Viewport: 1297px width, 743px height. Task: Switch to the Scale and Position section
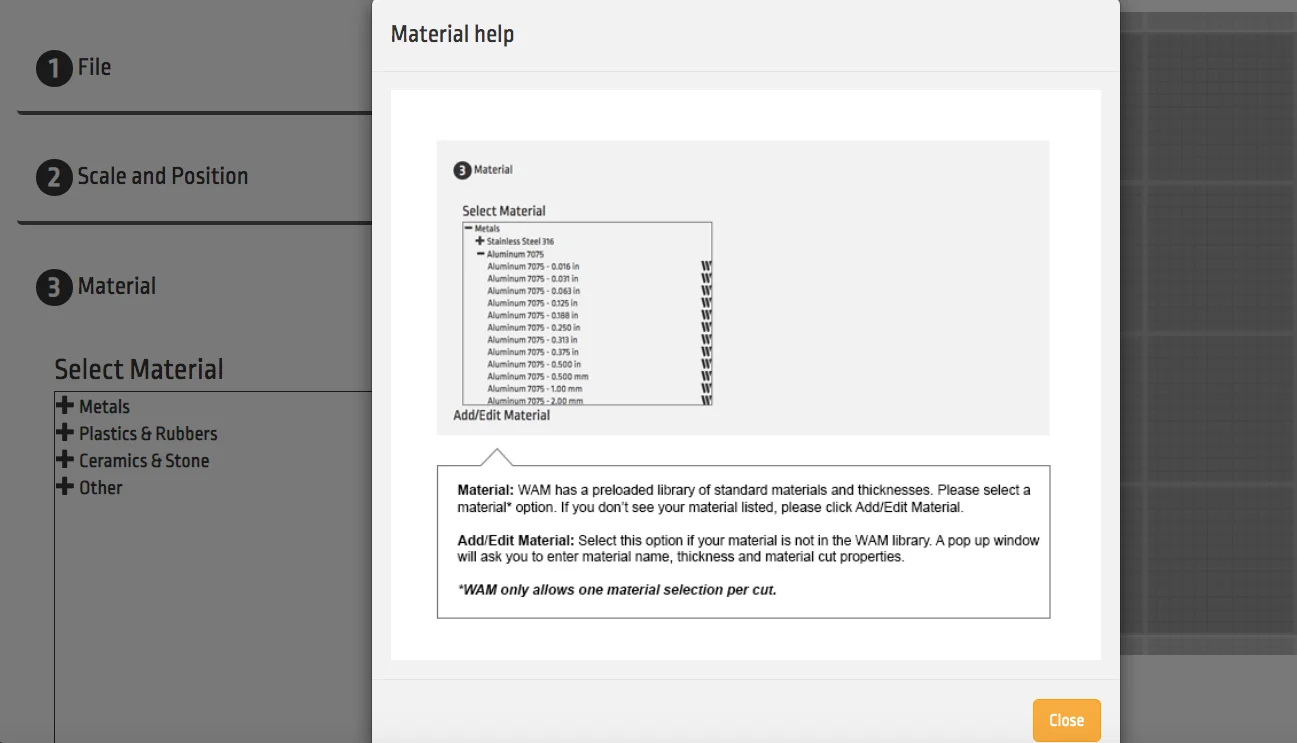tap(163, 176)
